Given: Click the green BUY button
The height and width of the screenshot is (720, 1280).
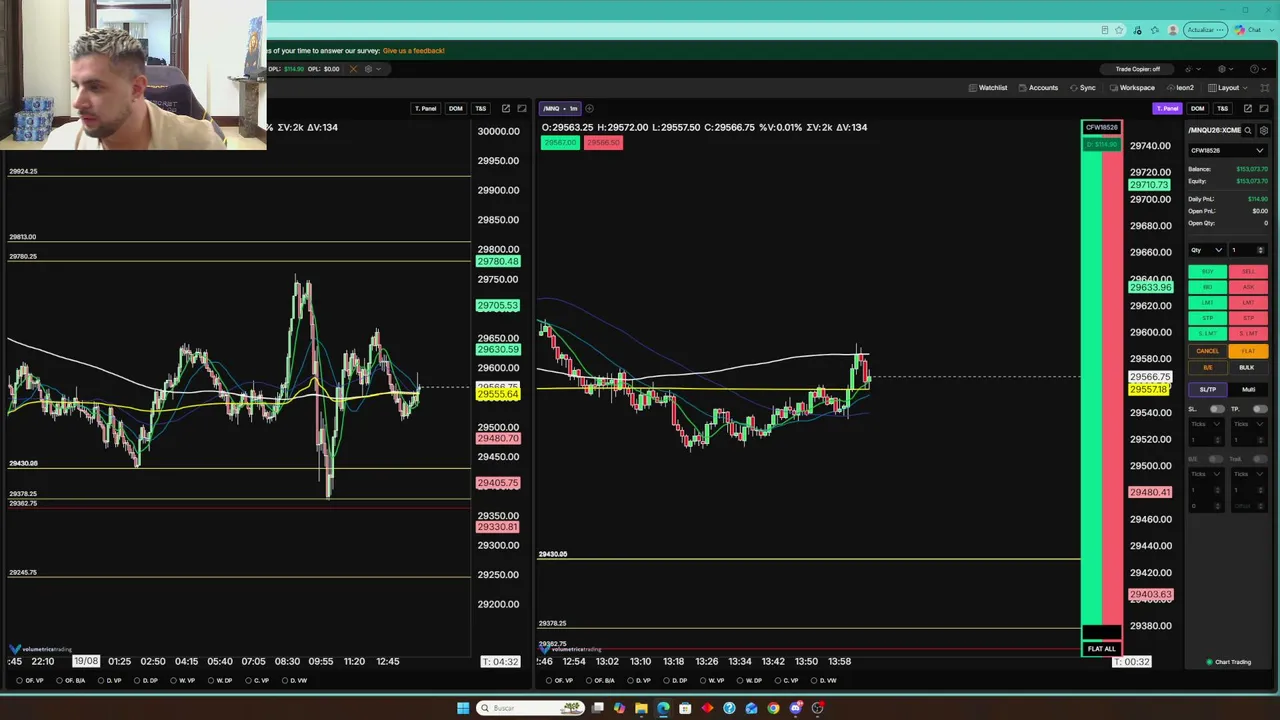Looking at the screenshot, I should (x=1207, y=272).
